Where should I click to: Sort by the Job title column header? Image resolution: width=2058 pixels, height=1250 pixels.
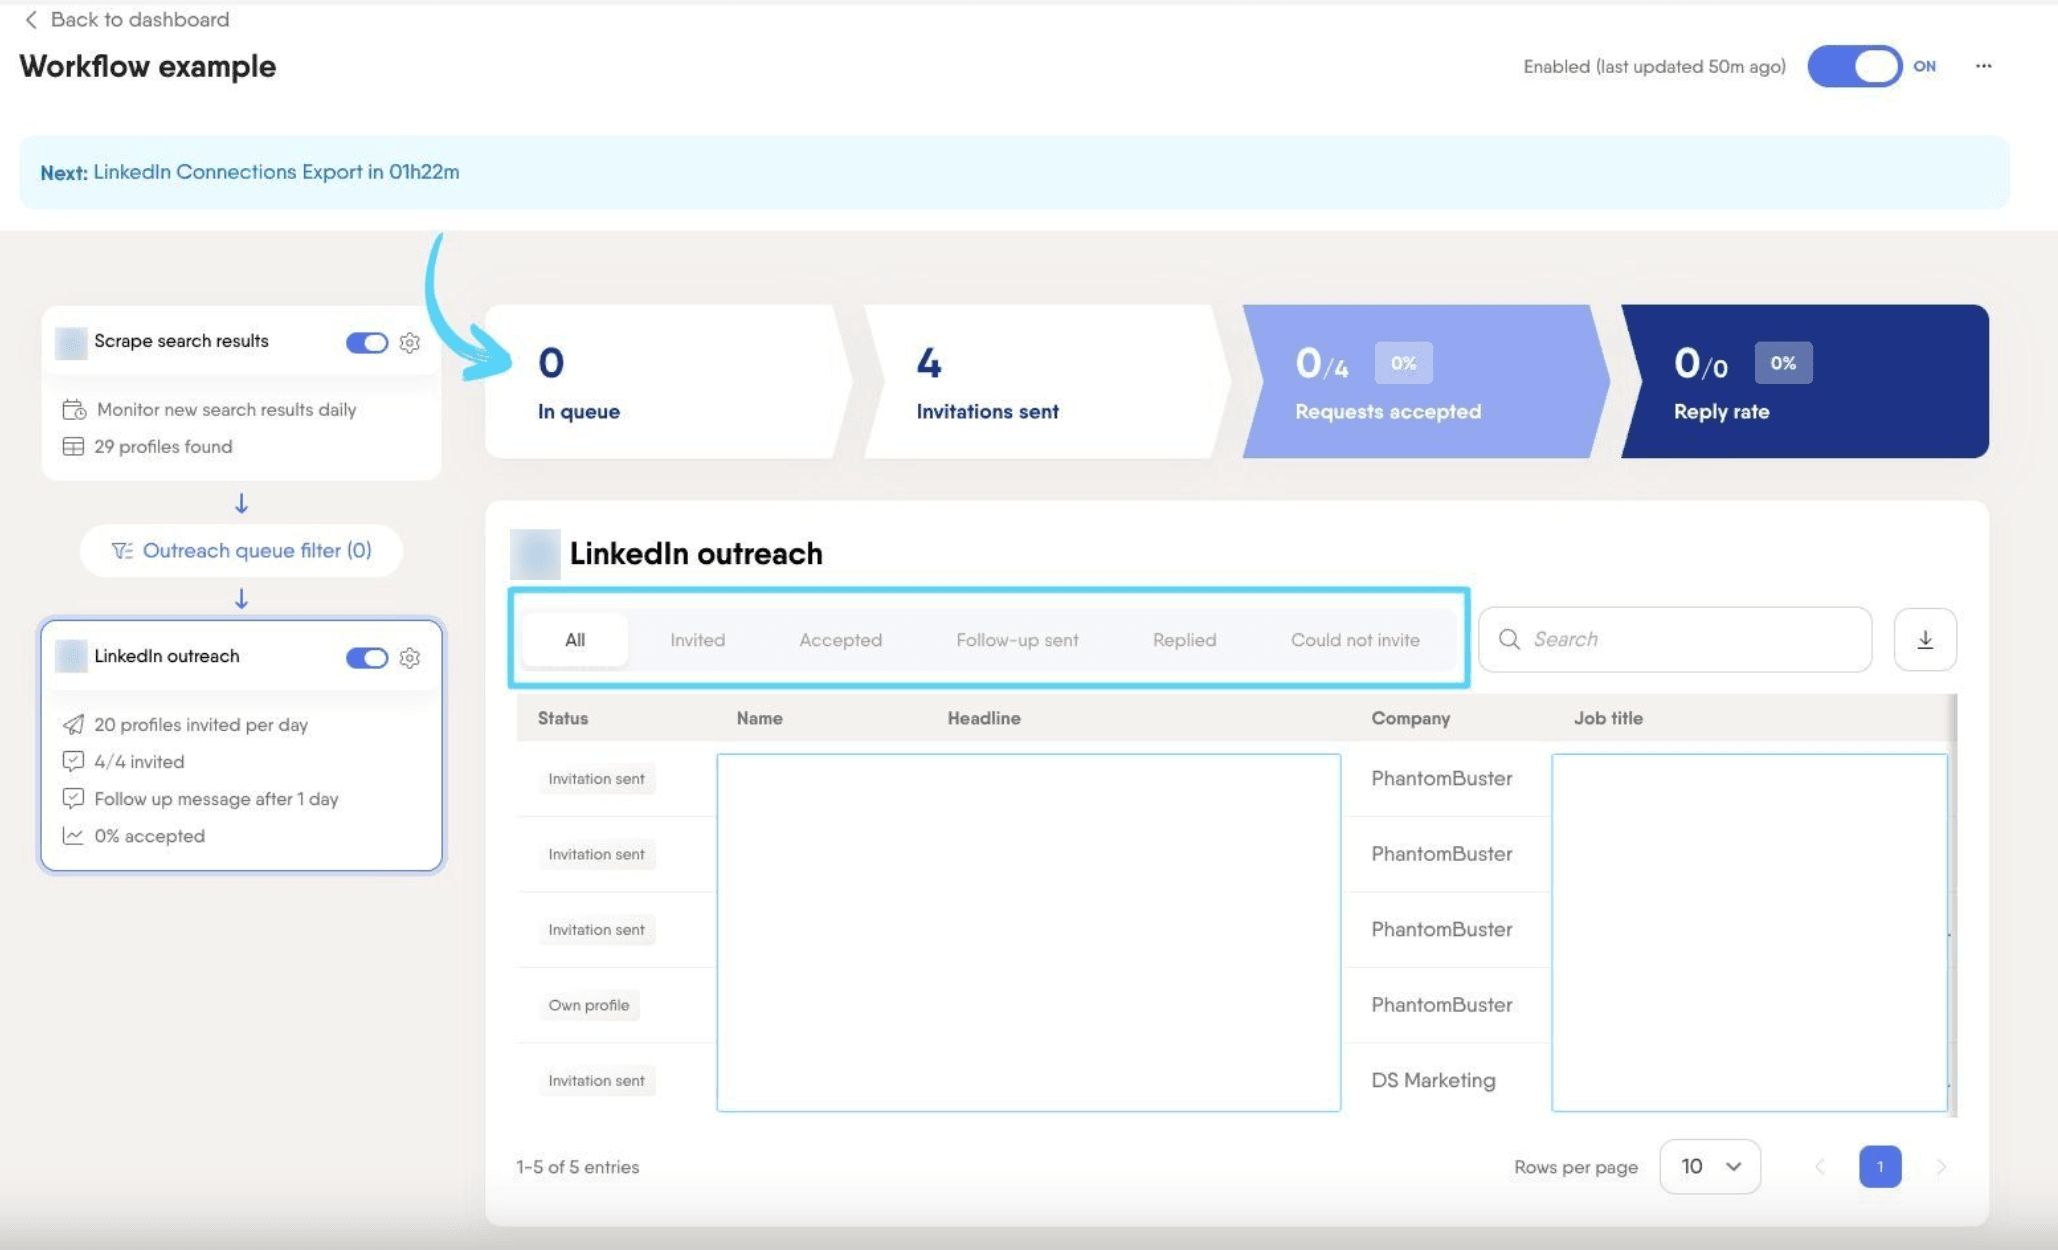(x=1608, y=718)
